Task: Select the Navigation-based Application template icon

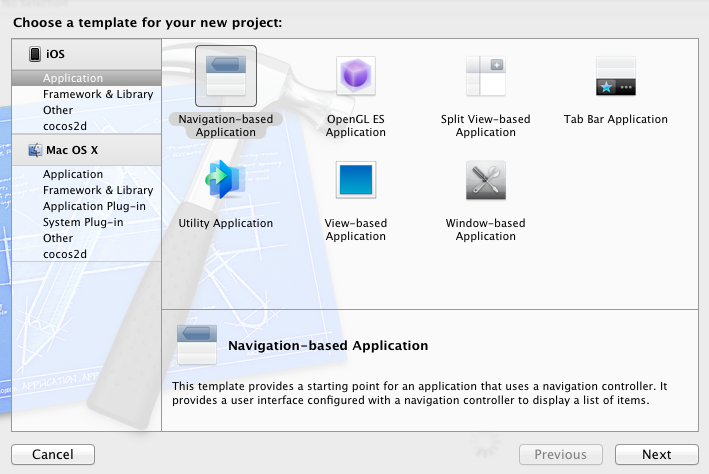Action: (226, 76)
